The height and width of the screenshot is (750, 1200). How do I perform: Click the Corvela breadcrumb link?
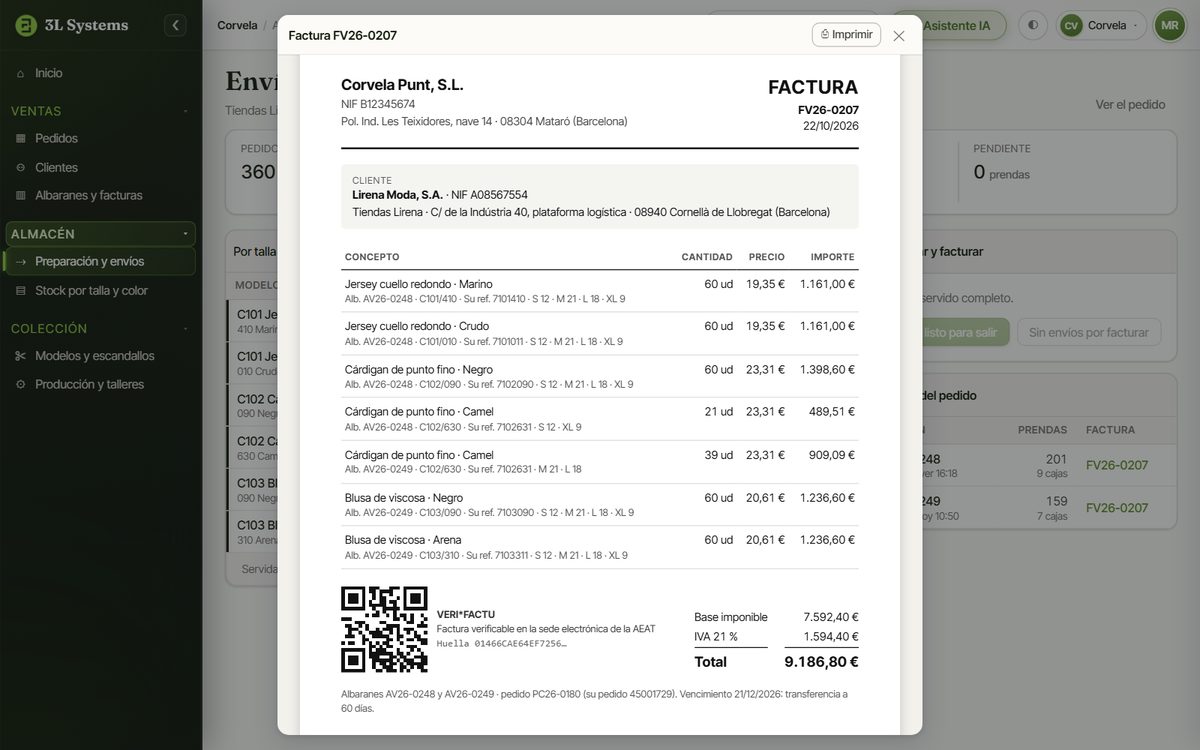coord(237,25)
